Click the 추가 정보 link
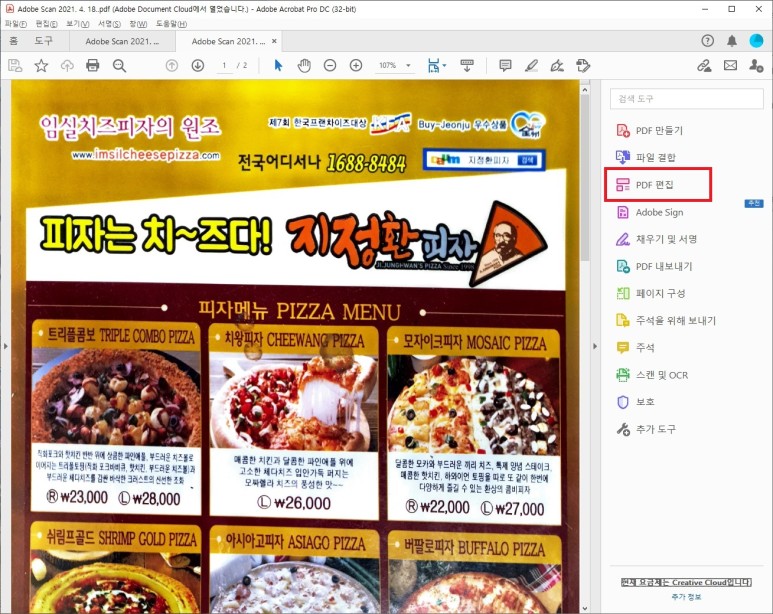773x614 pixels. [686, 597]
